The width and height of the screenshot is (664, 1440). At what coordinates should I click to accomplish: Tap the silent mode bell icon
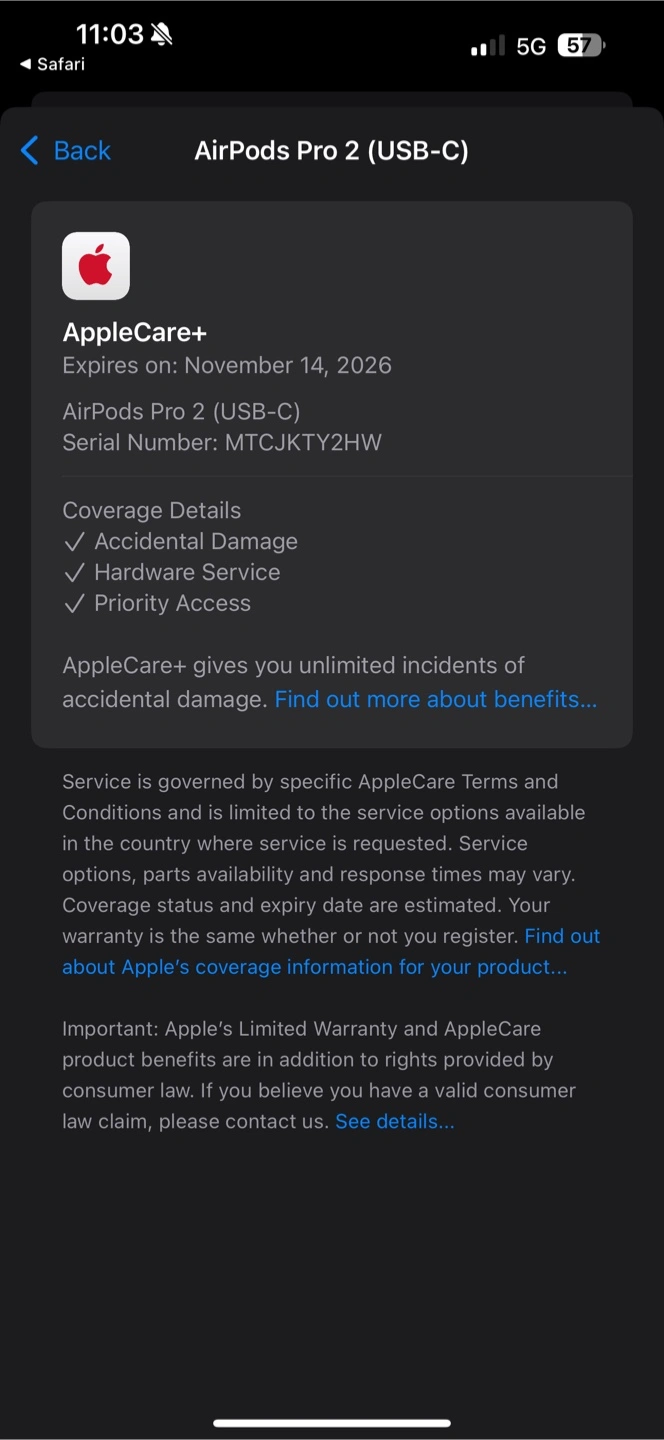click(161, 35)
